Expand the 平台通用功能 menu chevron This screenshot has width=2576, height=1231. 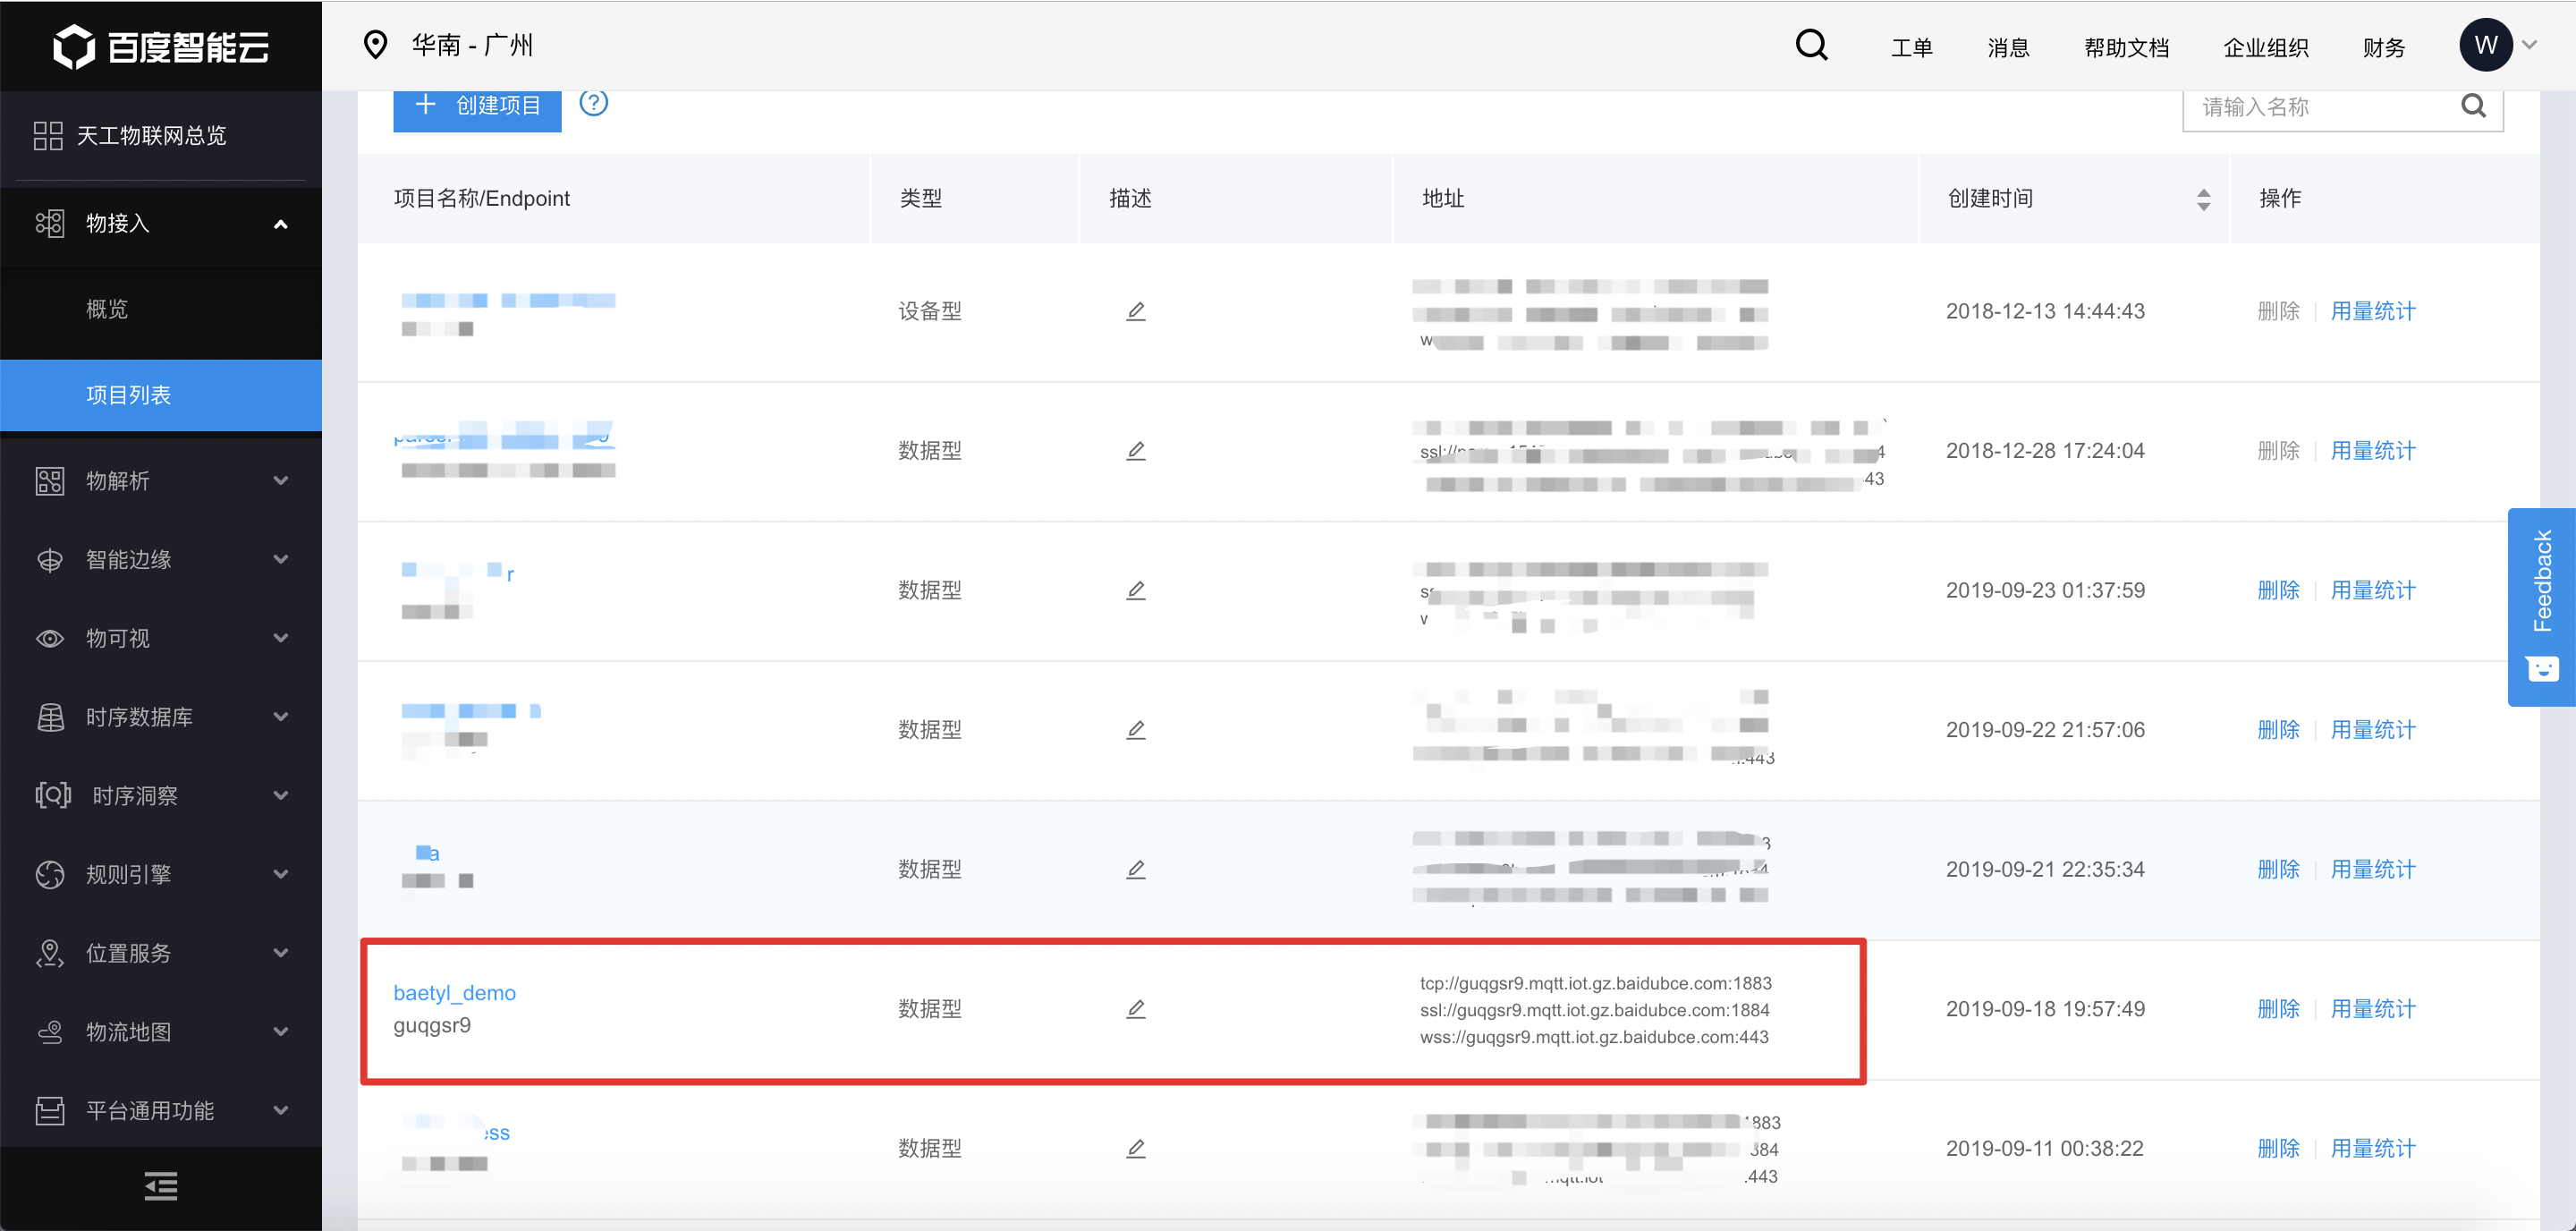(x=281, y=1110)
